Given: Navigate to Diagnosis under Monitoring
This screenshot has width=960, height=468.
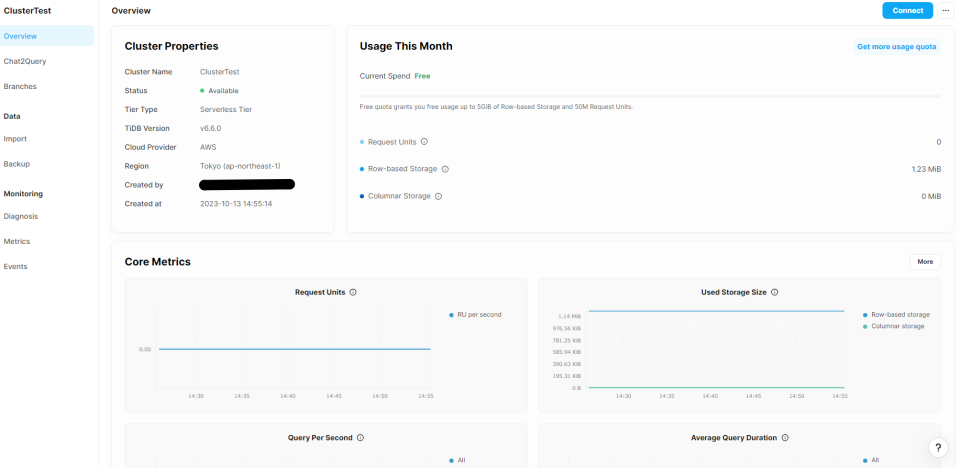Looking at the screenshot, I should [x=21, y=216].
